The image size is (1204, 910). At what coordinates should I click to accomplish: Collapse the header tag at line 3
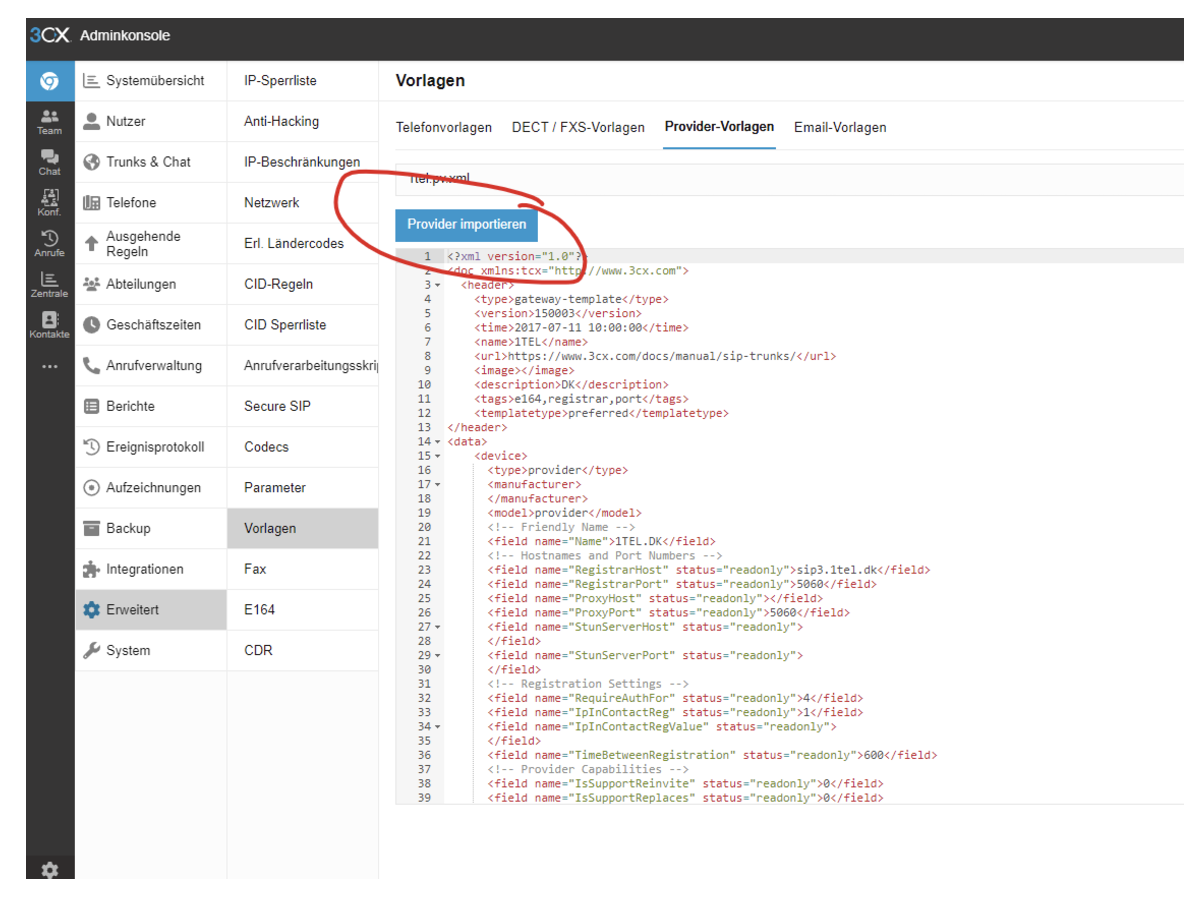tap(438, 285)
